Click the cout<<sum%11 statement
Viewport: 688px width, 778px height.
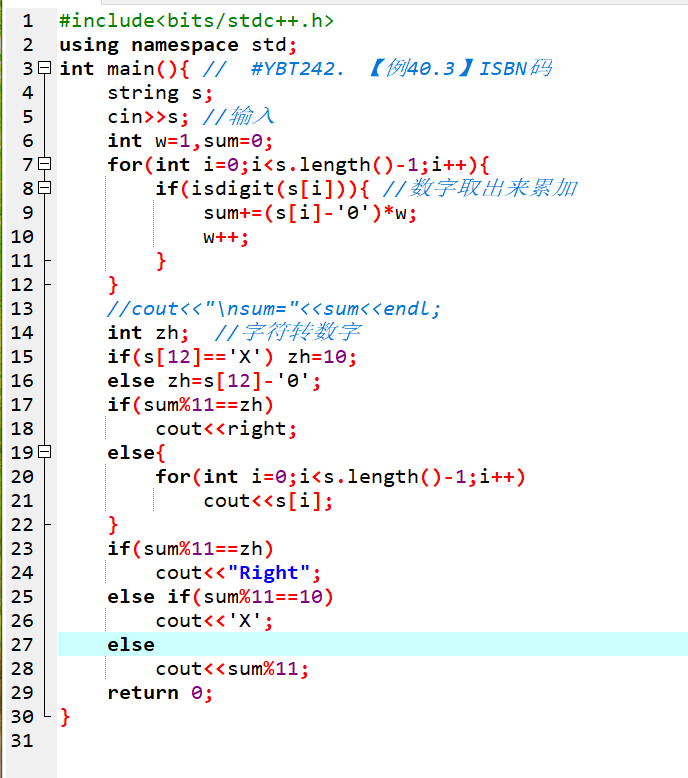coord(232,669)
